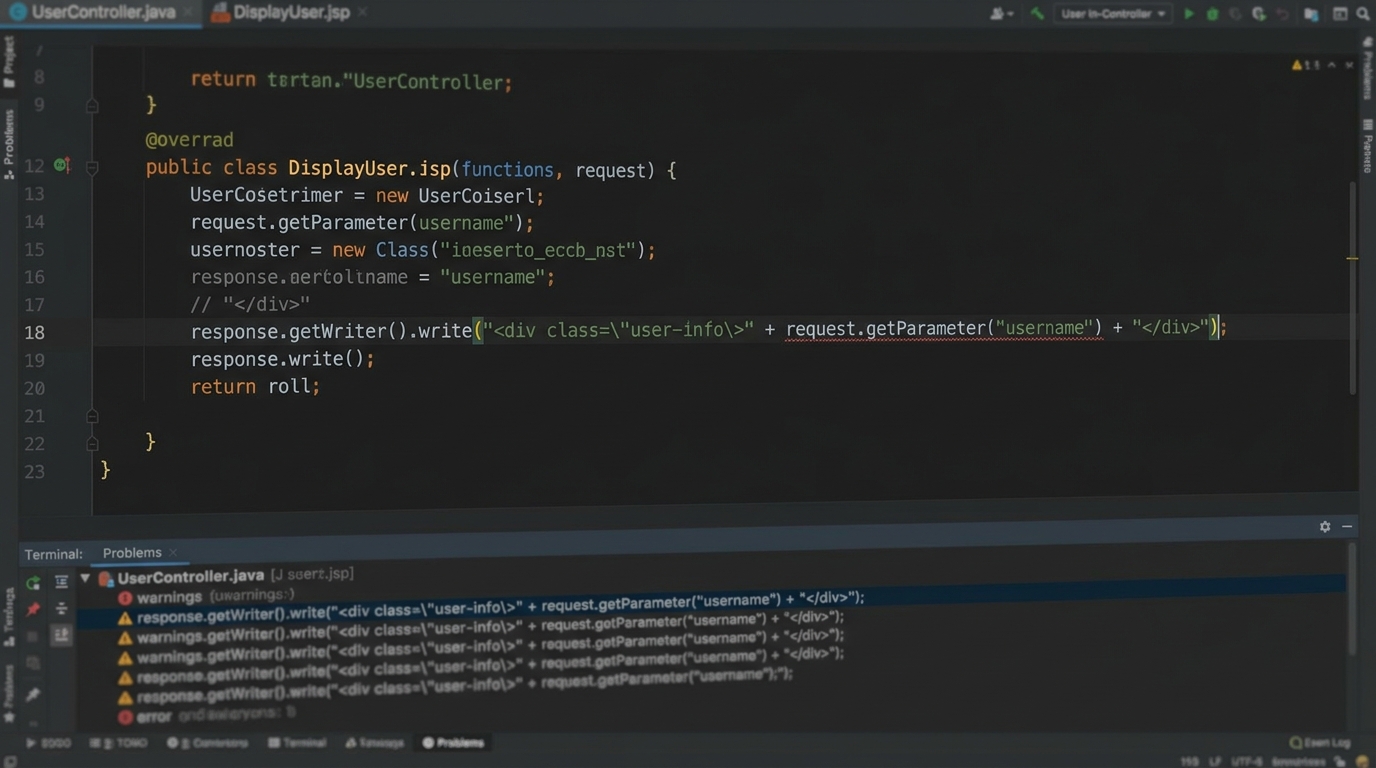
Task: Click 'return roll;' on line 20
Action: (x=255, y=386)
